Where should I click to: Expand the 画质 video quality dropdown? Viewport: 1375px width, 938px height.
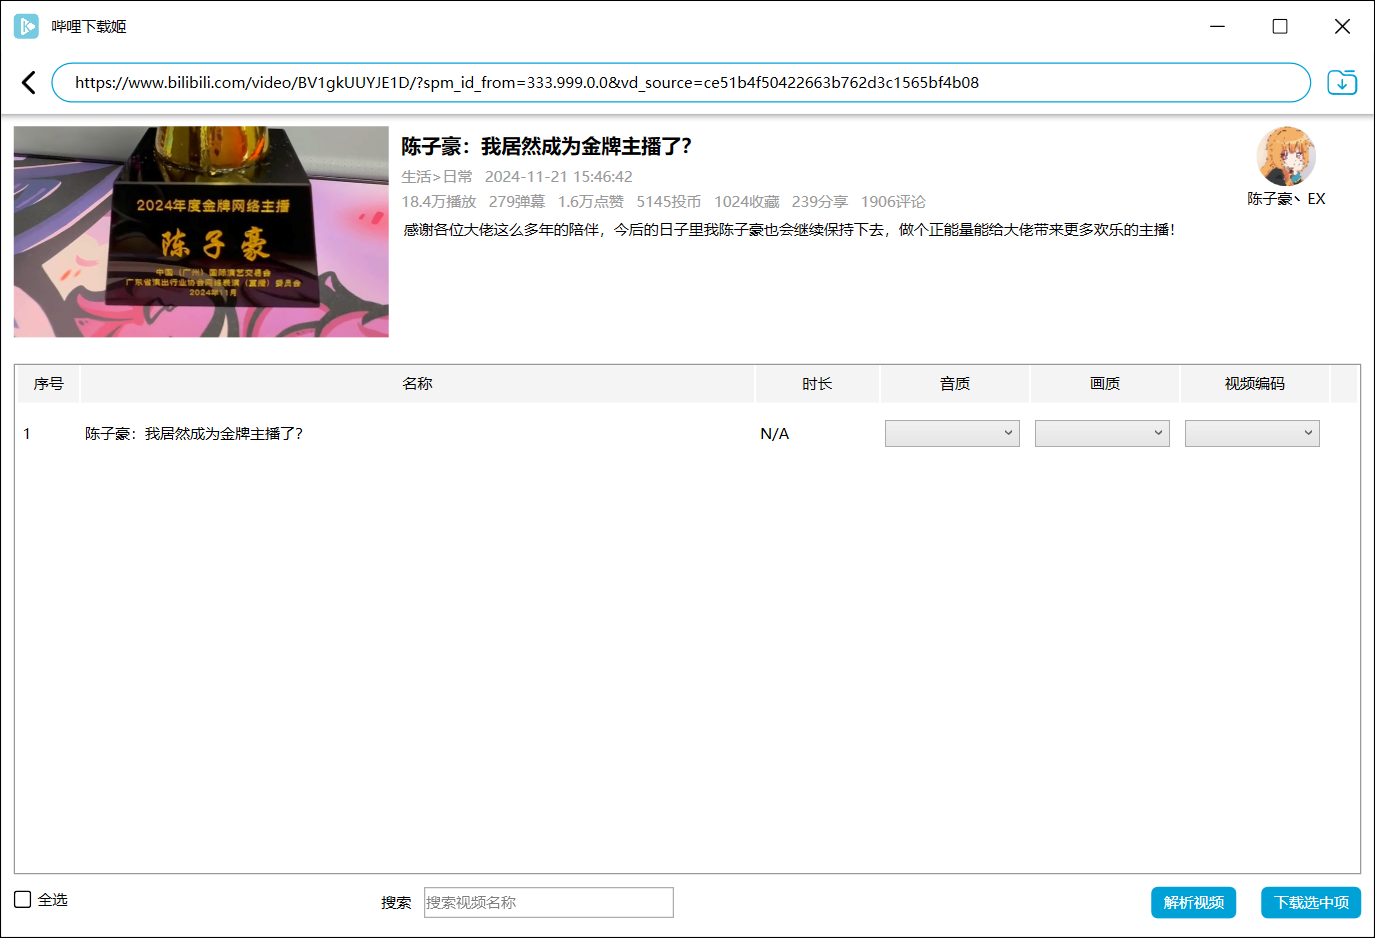[1102, 433]
